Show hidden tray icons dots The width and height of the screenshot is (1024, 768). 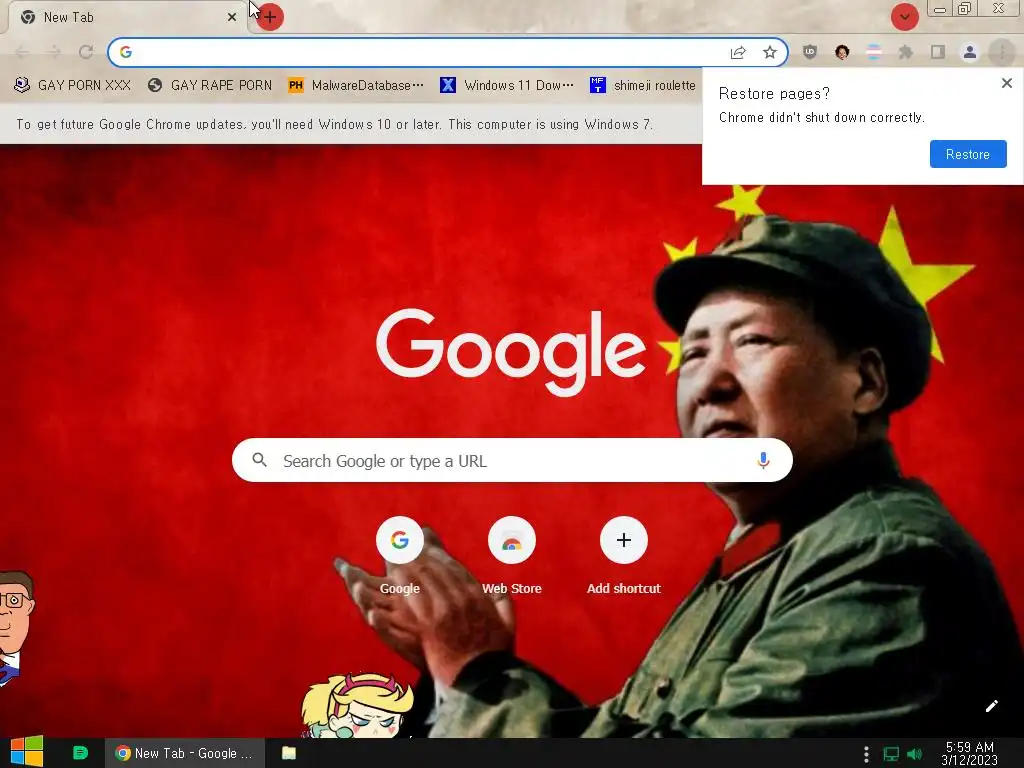(866, 754)
